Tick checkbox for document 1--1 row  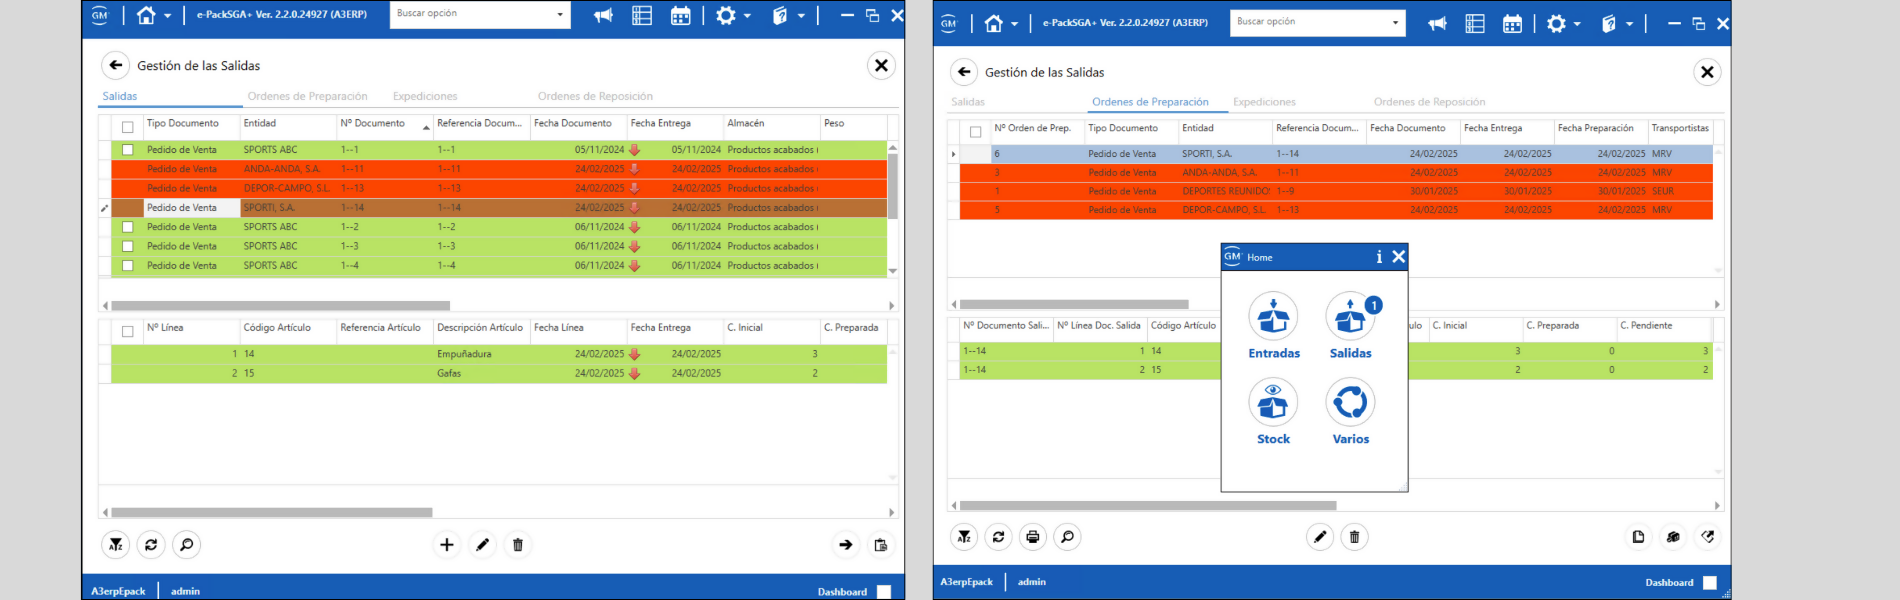(127, 150)
